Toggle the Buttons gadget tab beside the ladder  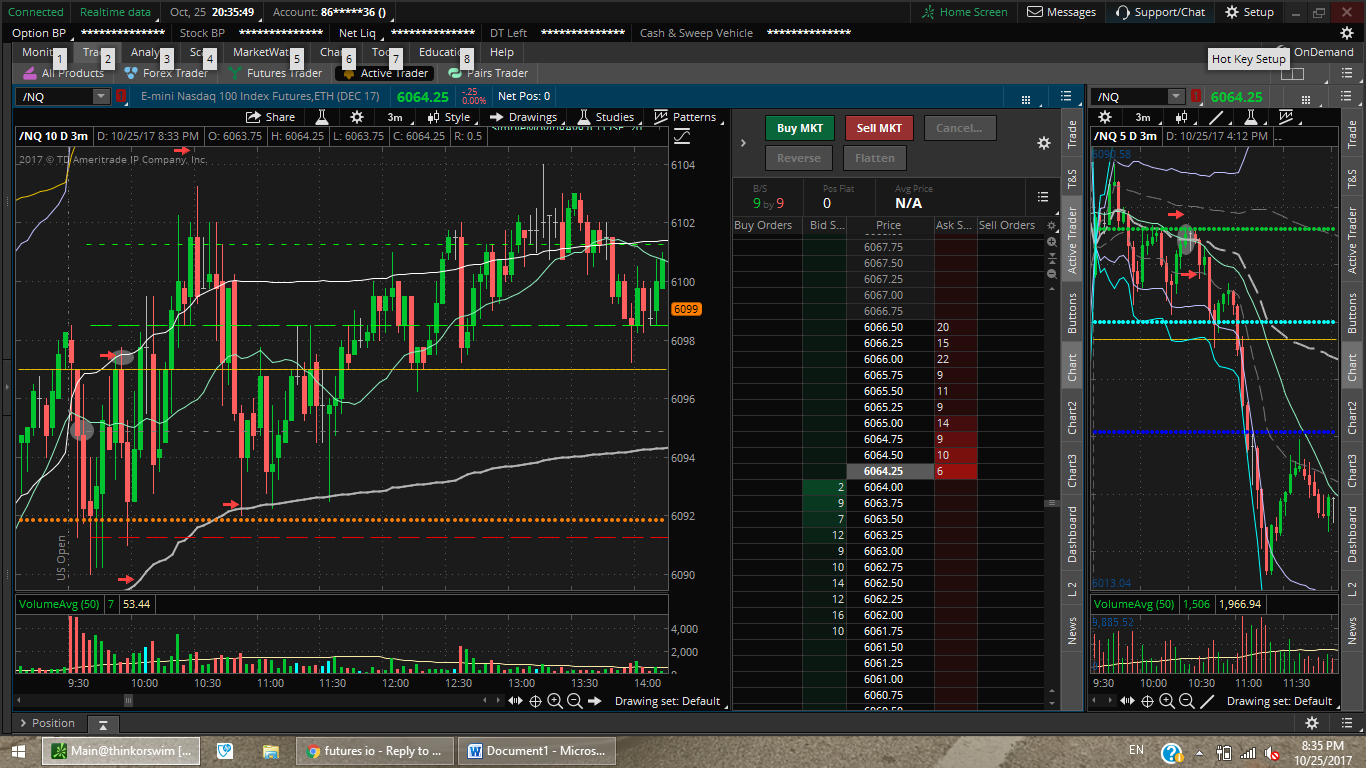(x=1072, y=313)
